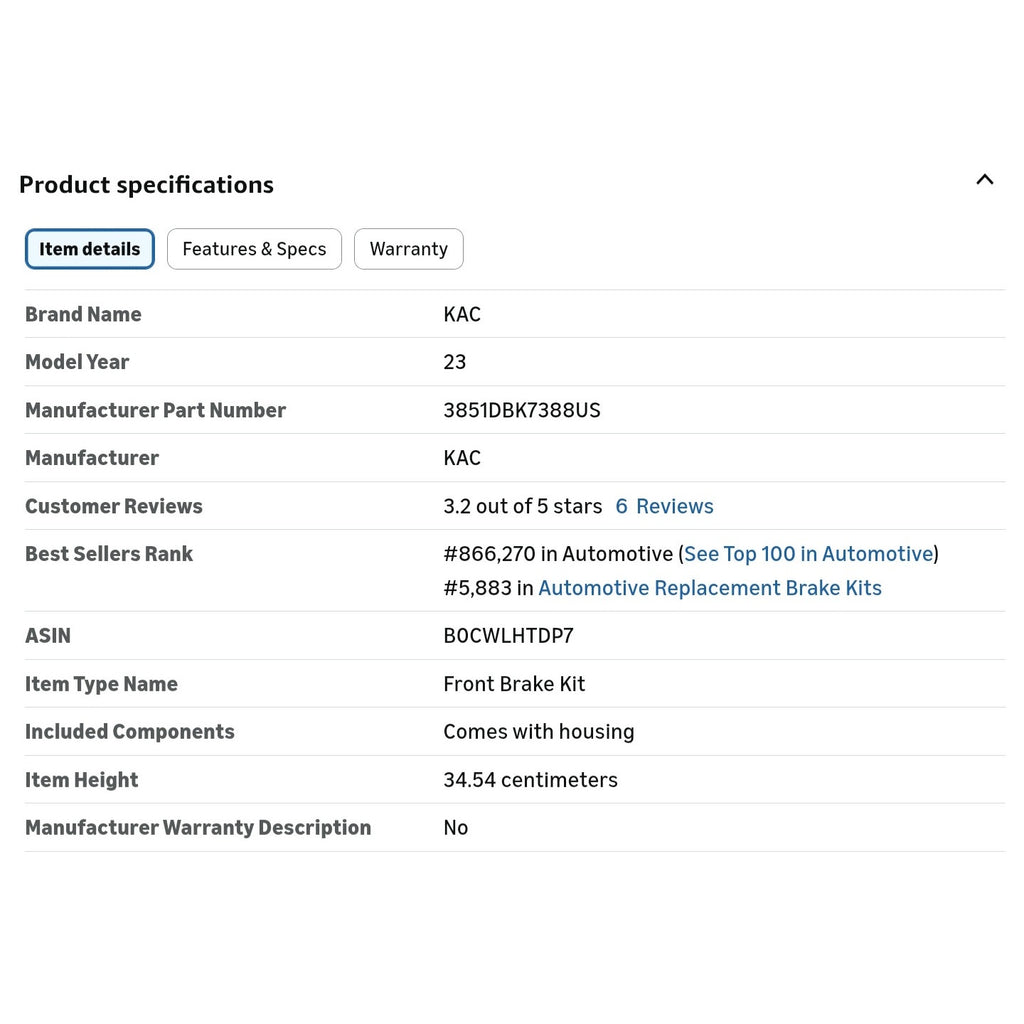Open Automotive Replacement Brake Kits category link
The width and height of the screenshot is (1024, 1024).
point(710,588)
